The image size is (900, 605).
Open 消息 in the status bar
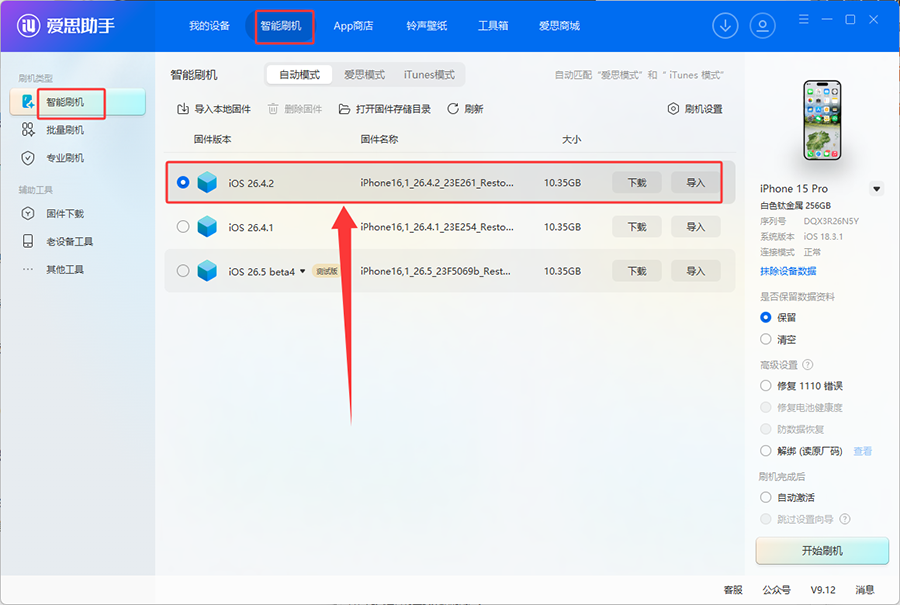click(864, 590)
